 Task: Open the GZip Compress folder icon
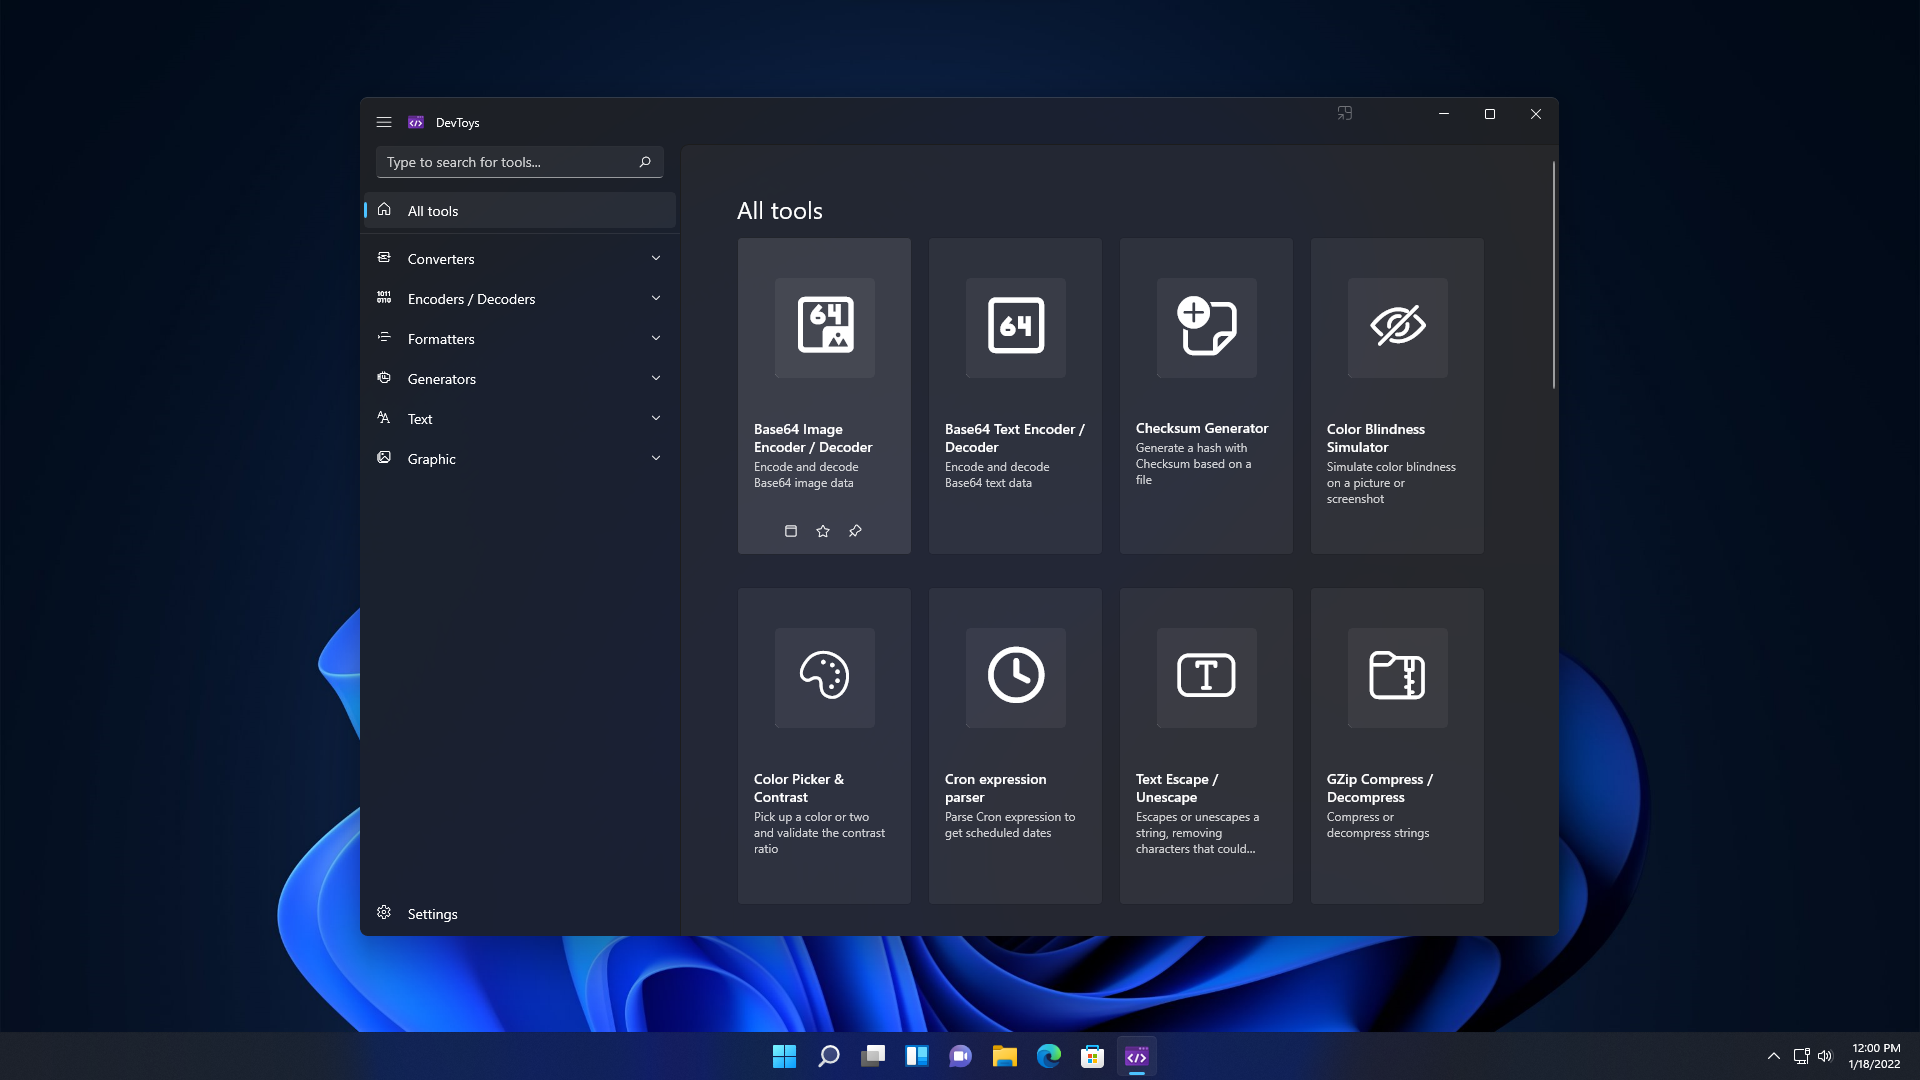[x=1397, y=676]
